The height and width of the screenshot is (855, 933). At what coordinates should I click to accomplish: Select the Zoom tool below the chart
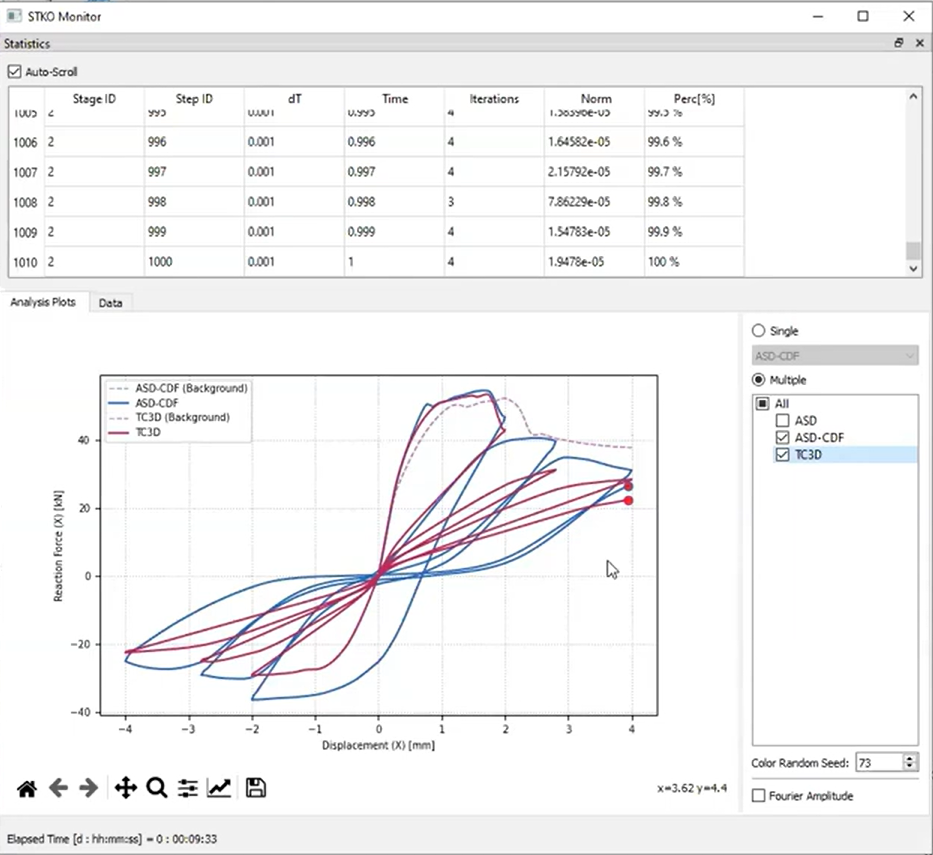click(x=156, y=788)
